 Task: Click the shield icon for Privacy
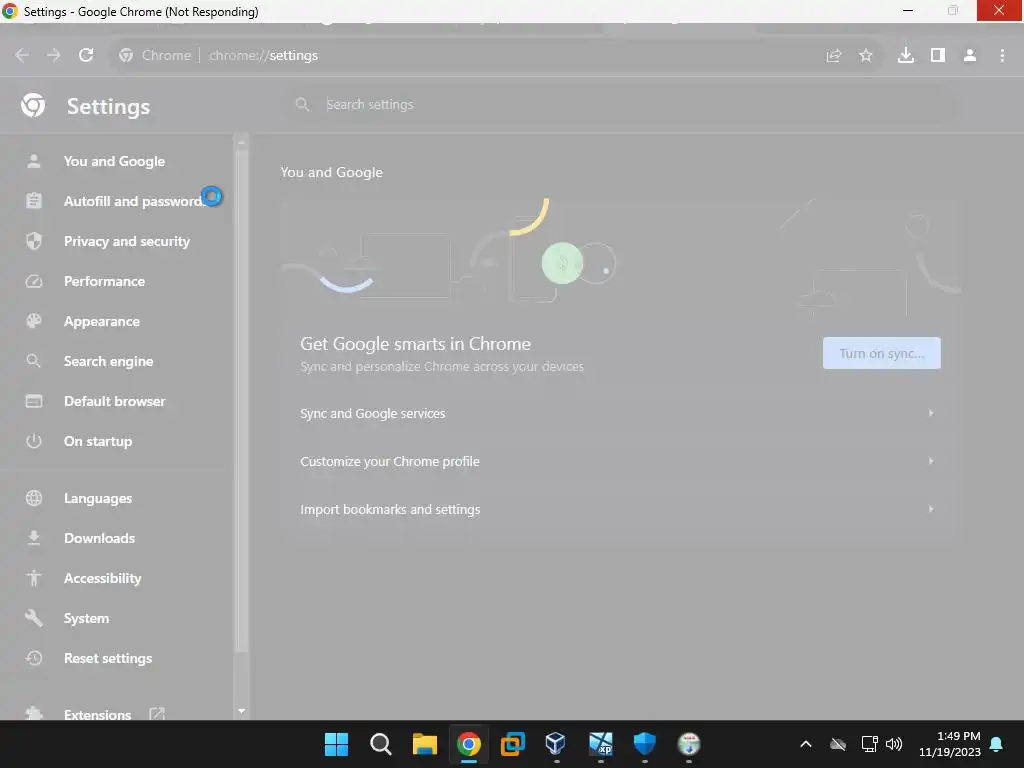pyautogui.click(x=34, y=241)
